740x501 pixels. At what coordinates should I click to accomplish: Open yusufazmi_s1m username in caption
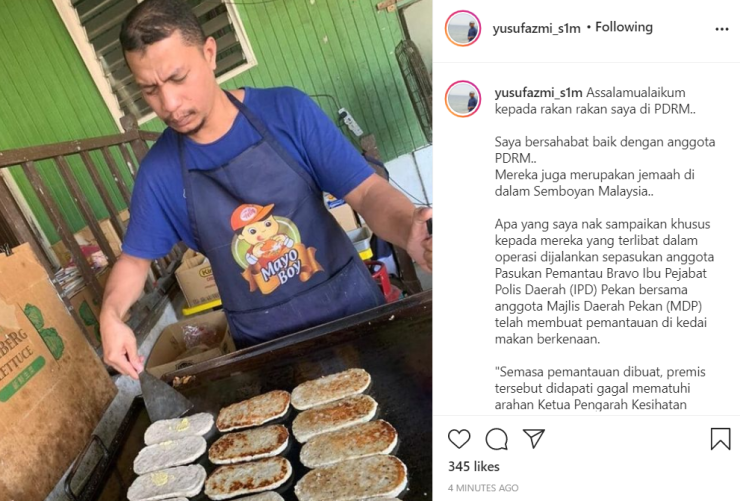(538, 93)
